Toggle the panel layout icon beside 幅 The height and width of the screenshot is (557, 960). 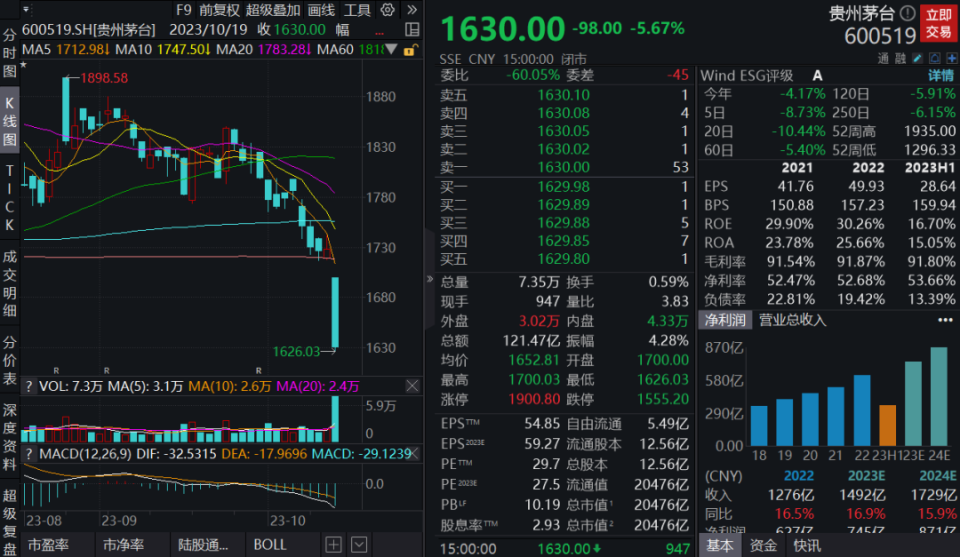(412, 29)
